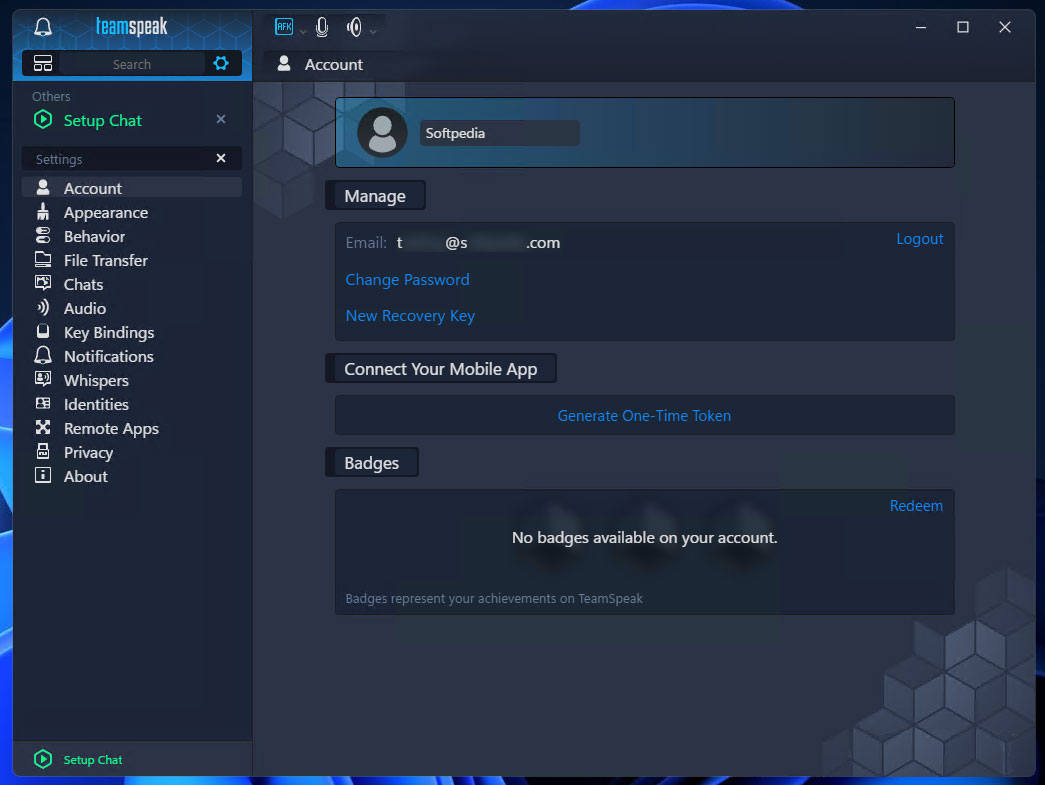Mute the microphone
This screenshot has width=1045, height=785.
(322, 27)
